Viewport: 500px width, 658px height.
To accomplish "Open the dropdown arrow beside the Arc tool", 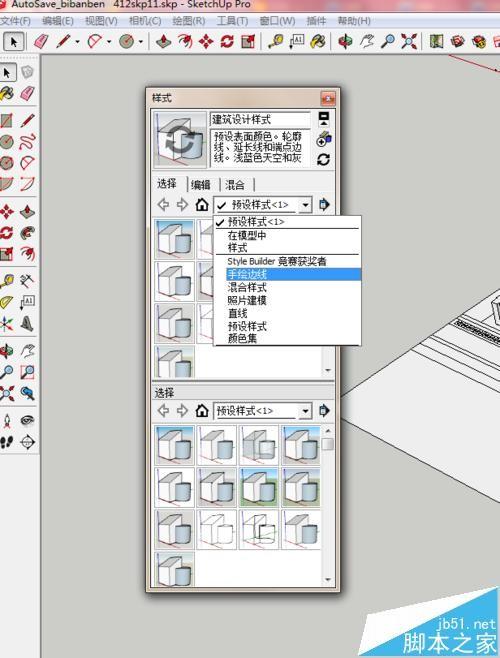I will [x=109, y=42].
